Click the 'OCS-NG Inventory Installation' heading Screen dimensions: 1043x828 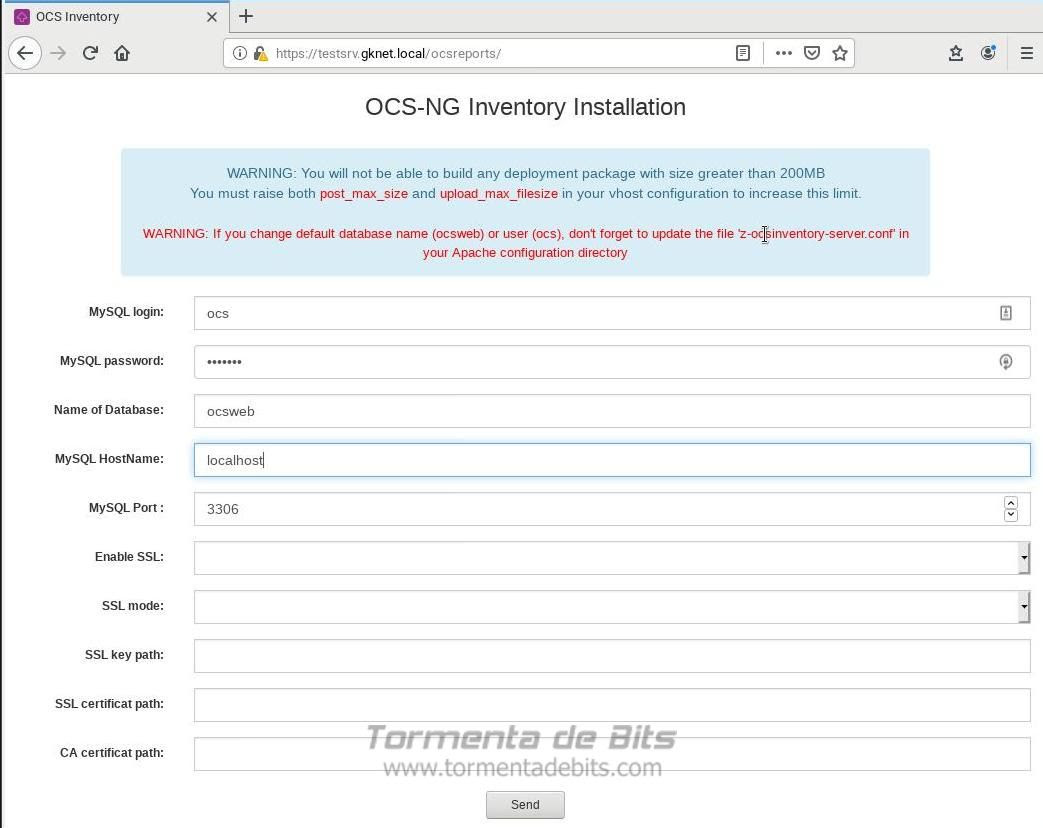tap(525, 107)
